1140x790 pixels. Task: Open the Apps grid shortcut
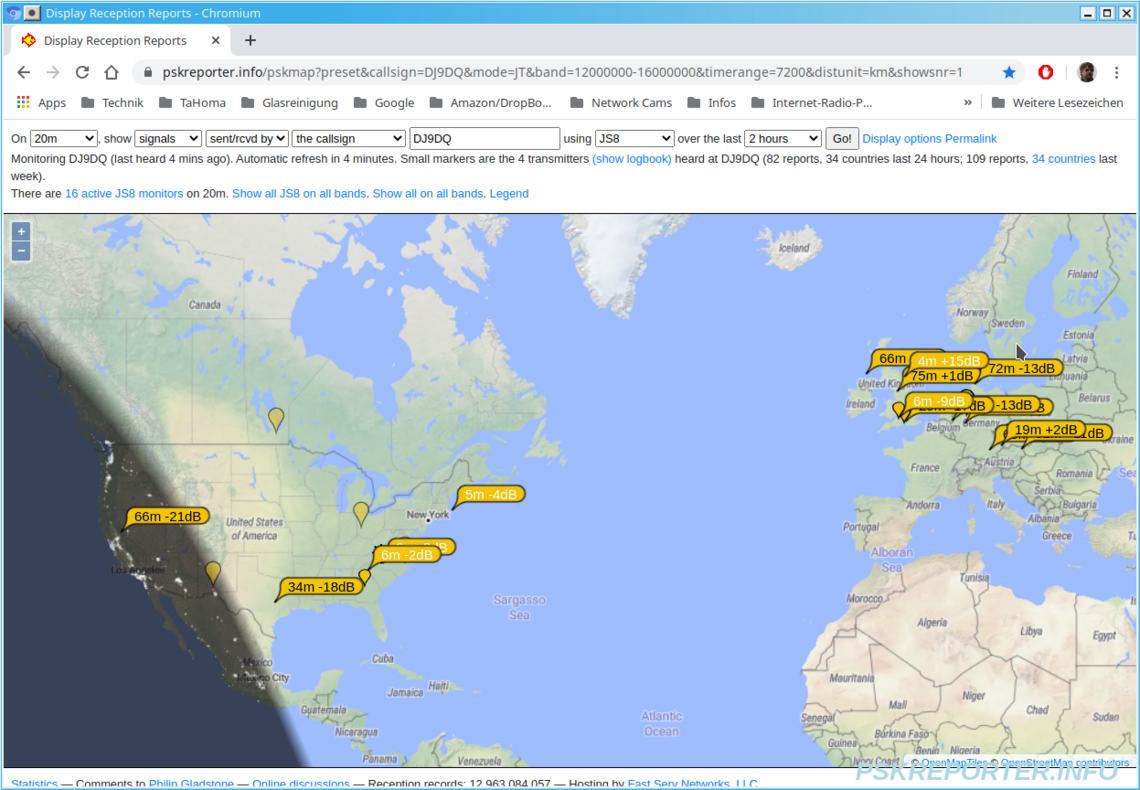(x=41, y=102)
